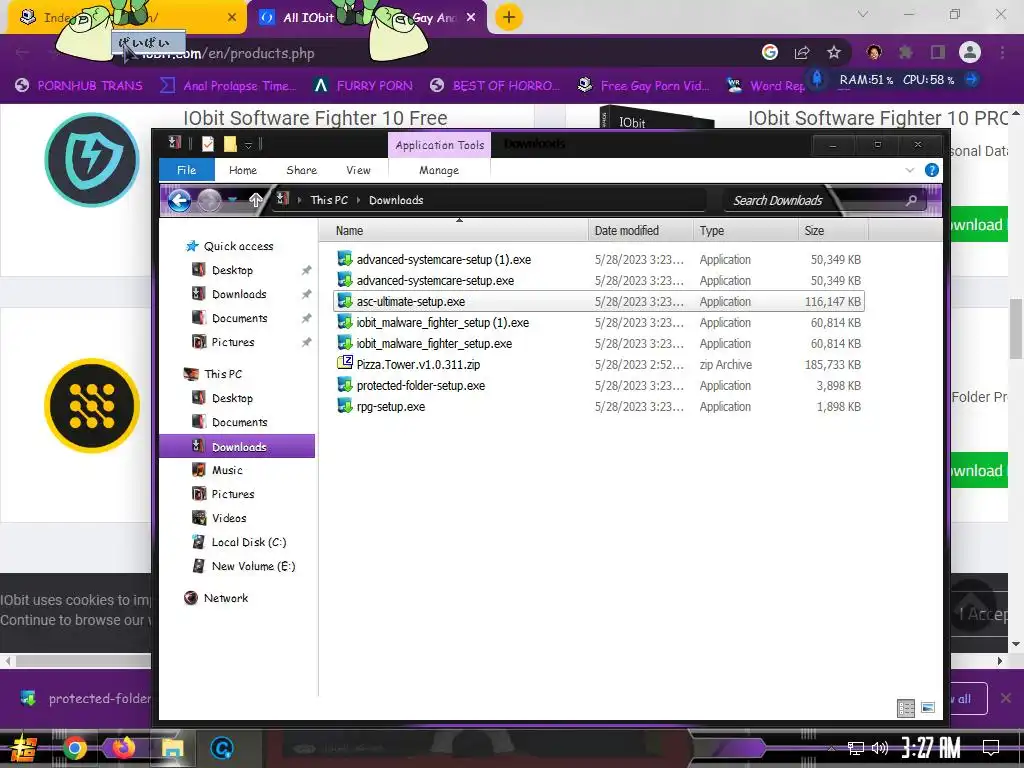
Task: Open File Explorer taskbar icon
Action: point(172,748)
